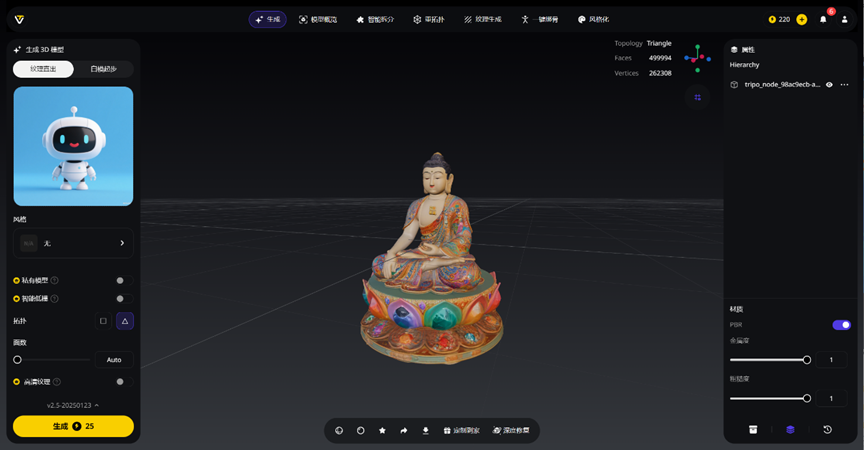The height and width of the screenshot is (450, 864).
Task: Click the metalness slider handle
Action: [807, 360]
